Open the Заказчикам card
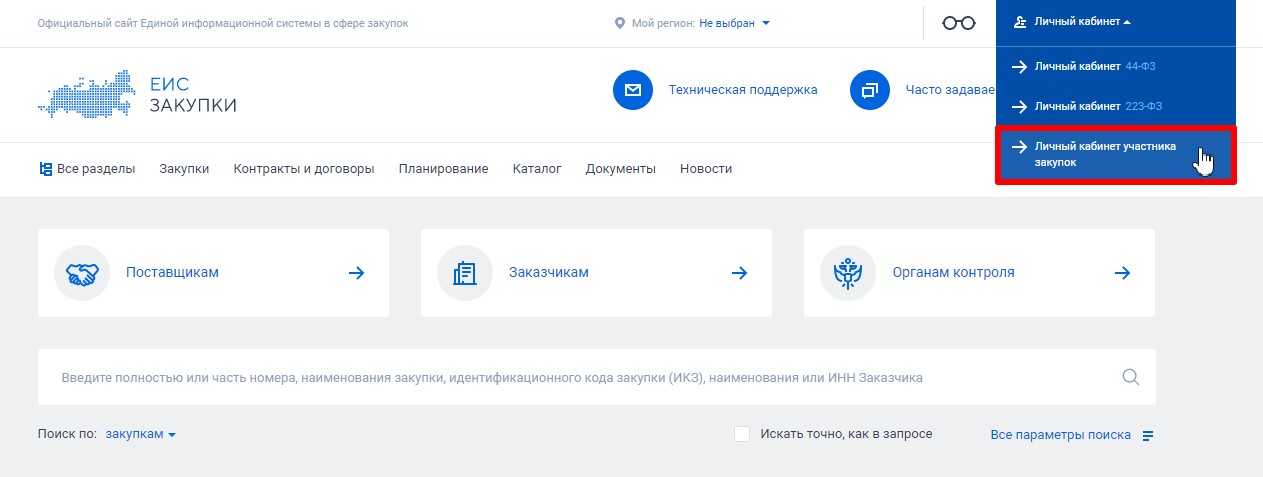 (596, 273)
